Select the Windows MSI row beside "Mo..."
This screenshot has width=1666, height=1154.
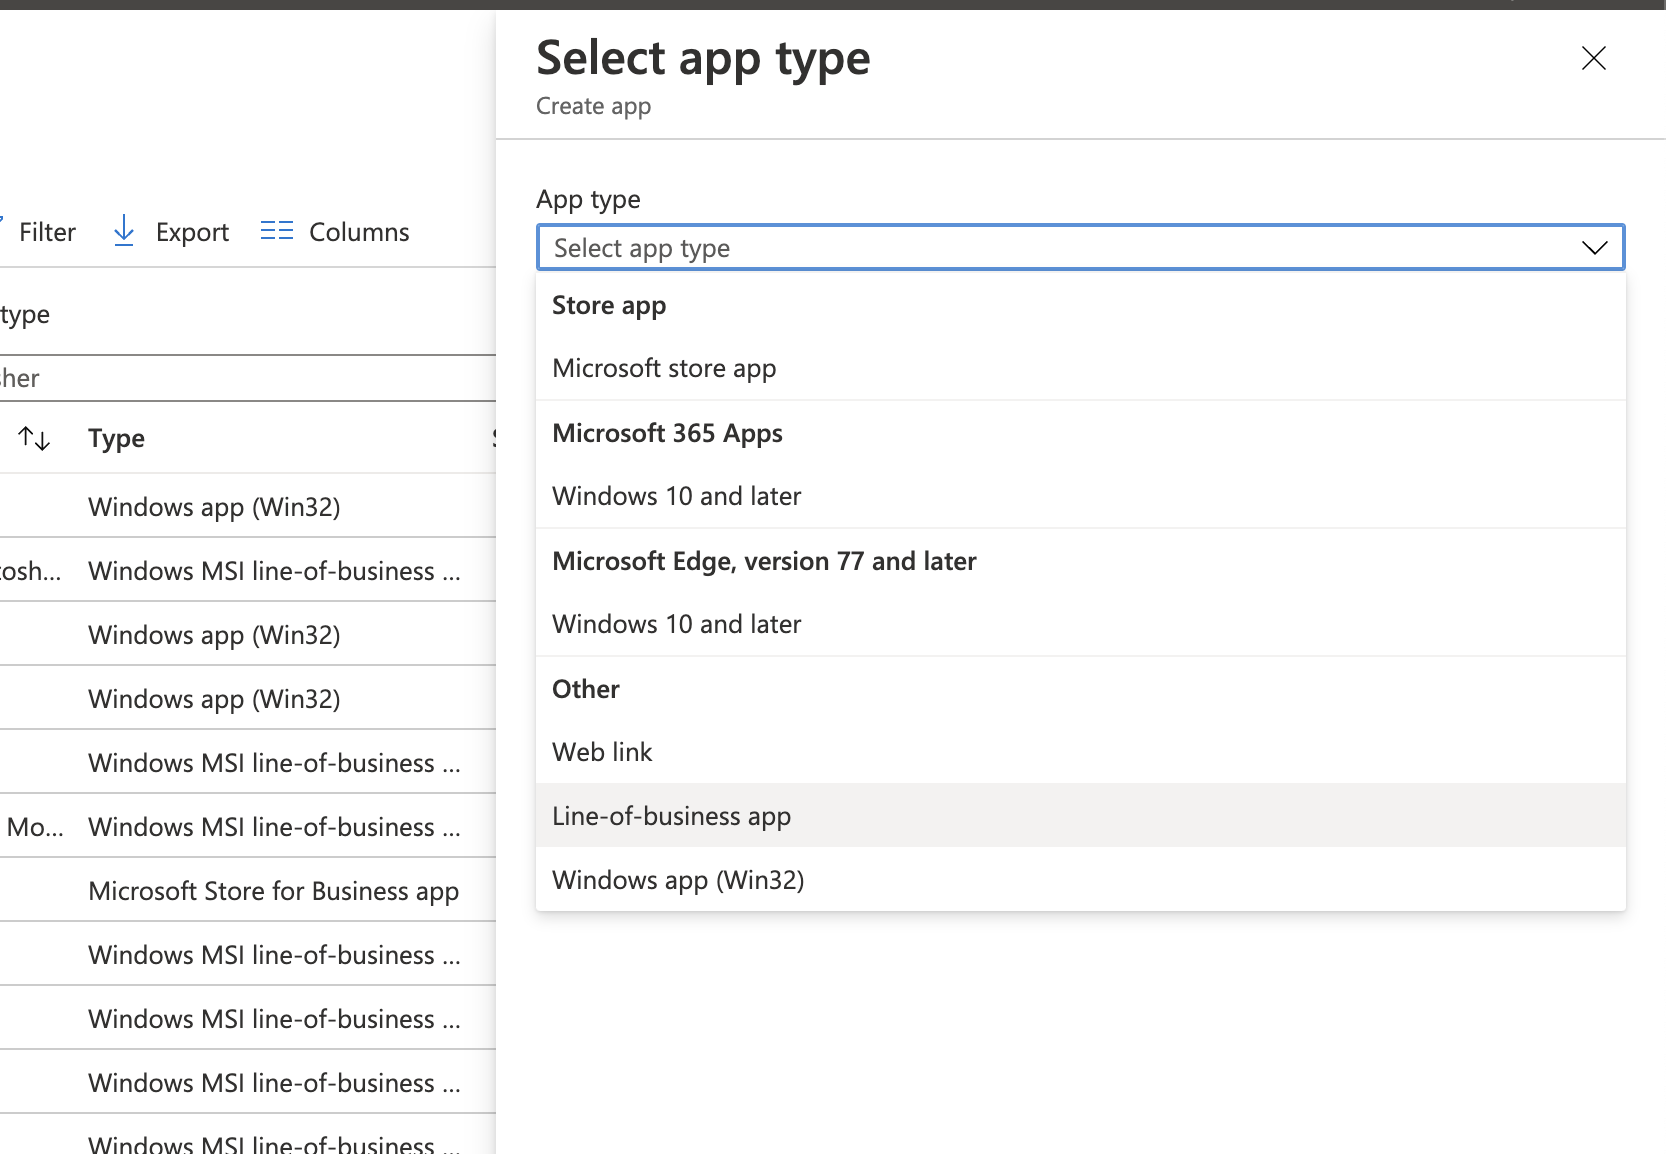coord(248,826)
